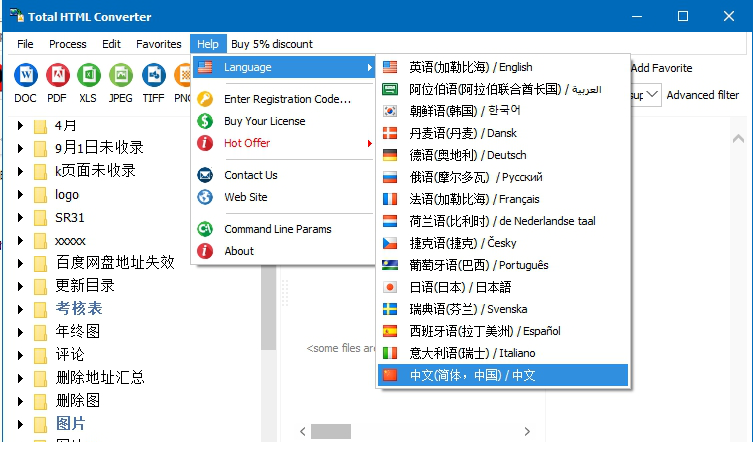The image size is (753, 459).
Task: Click horizontal scrollbar left arrow
Action: tap(303, 432)
